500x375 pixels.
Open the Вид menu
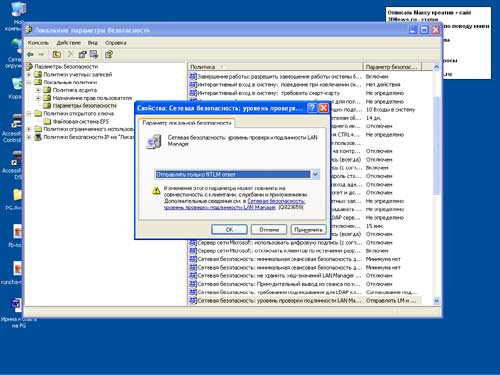(93, 43)
